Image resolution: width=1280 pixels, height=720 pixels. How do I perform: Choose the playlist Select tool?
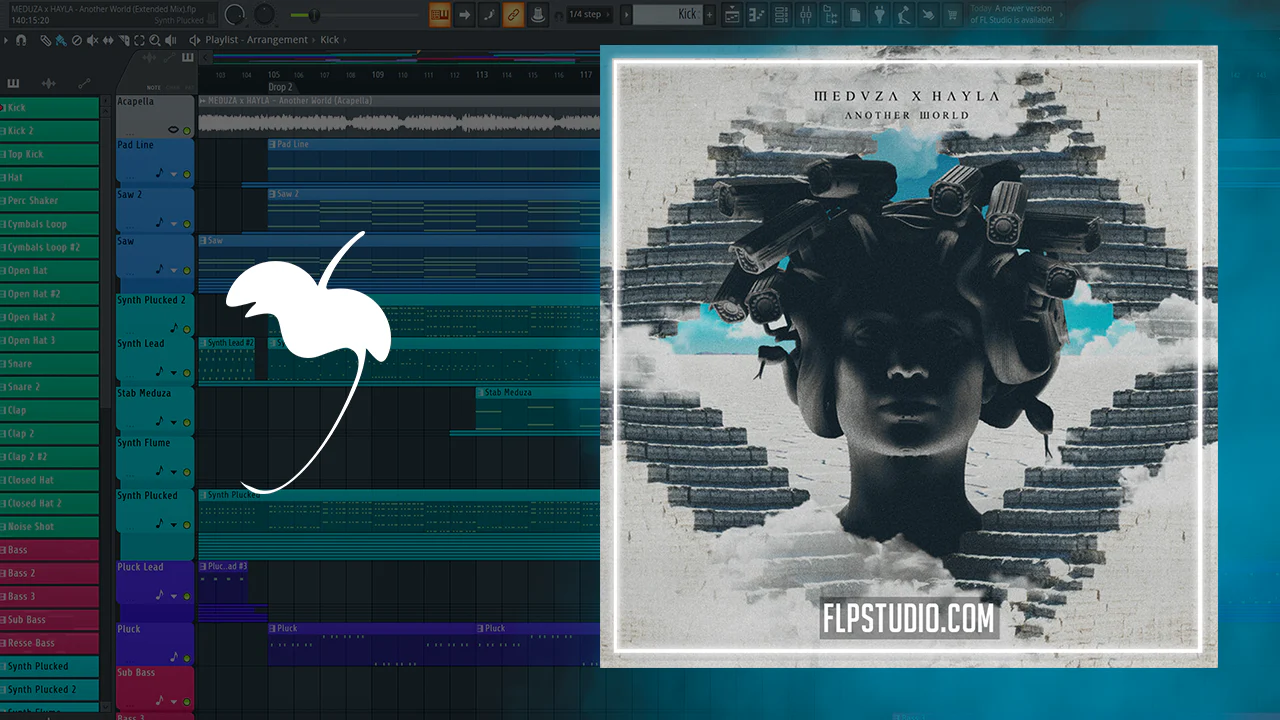pyautogui.click(x=140, y=40)
